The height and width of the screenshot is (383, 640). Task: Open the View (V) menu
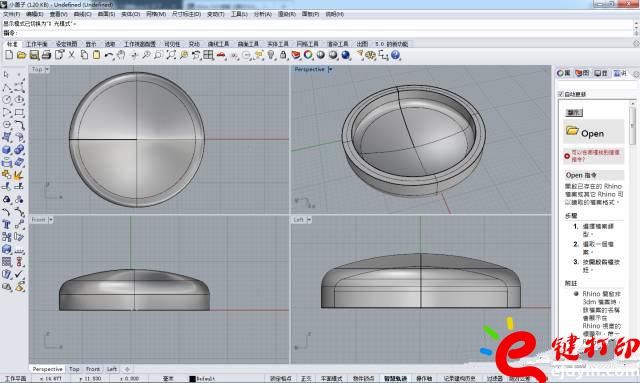[x=58, y=14]
